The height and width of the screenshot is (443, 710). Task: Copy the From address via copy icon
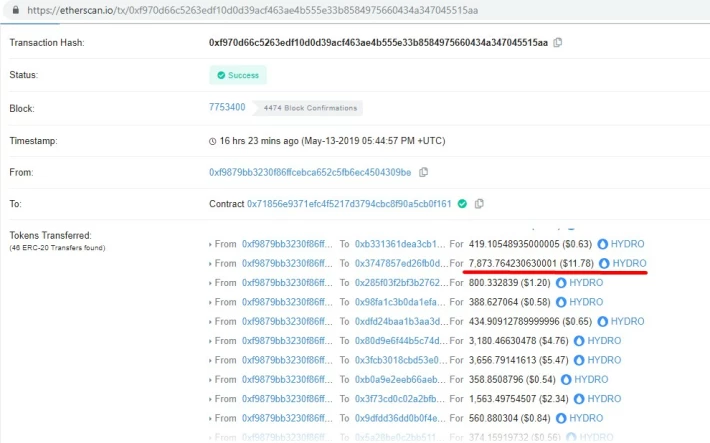click(423, 172)
